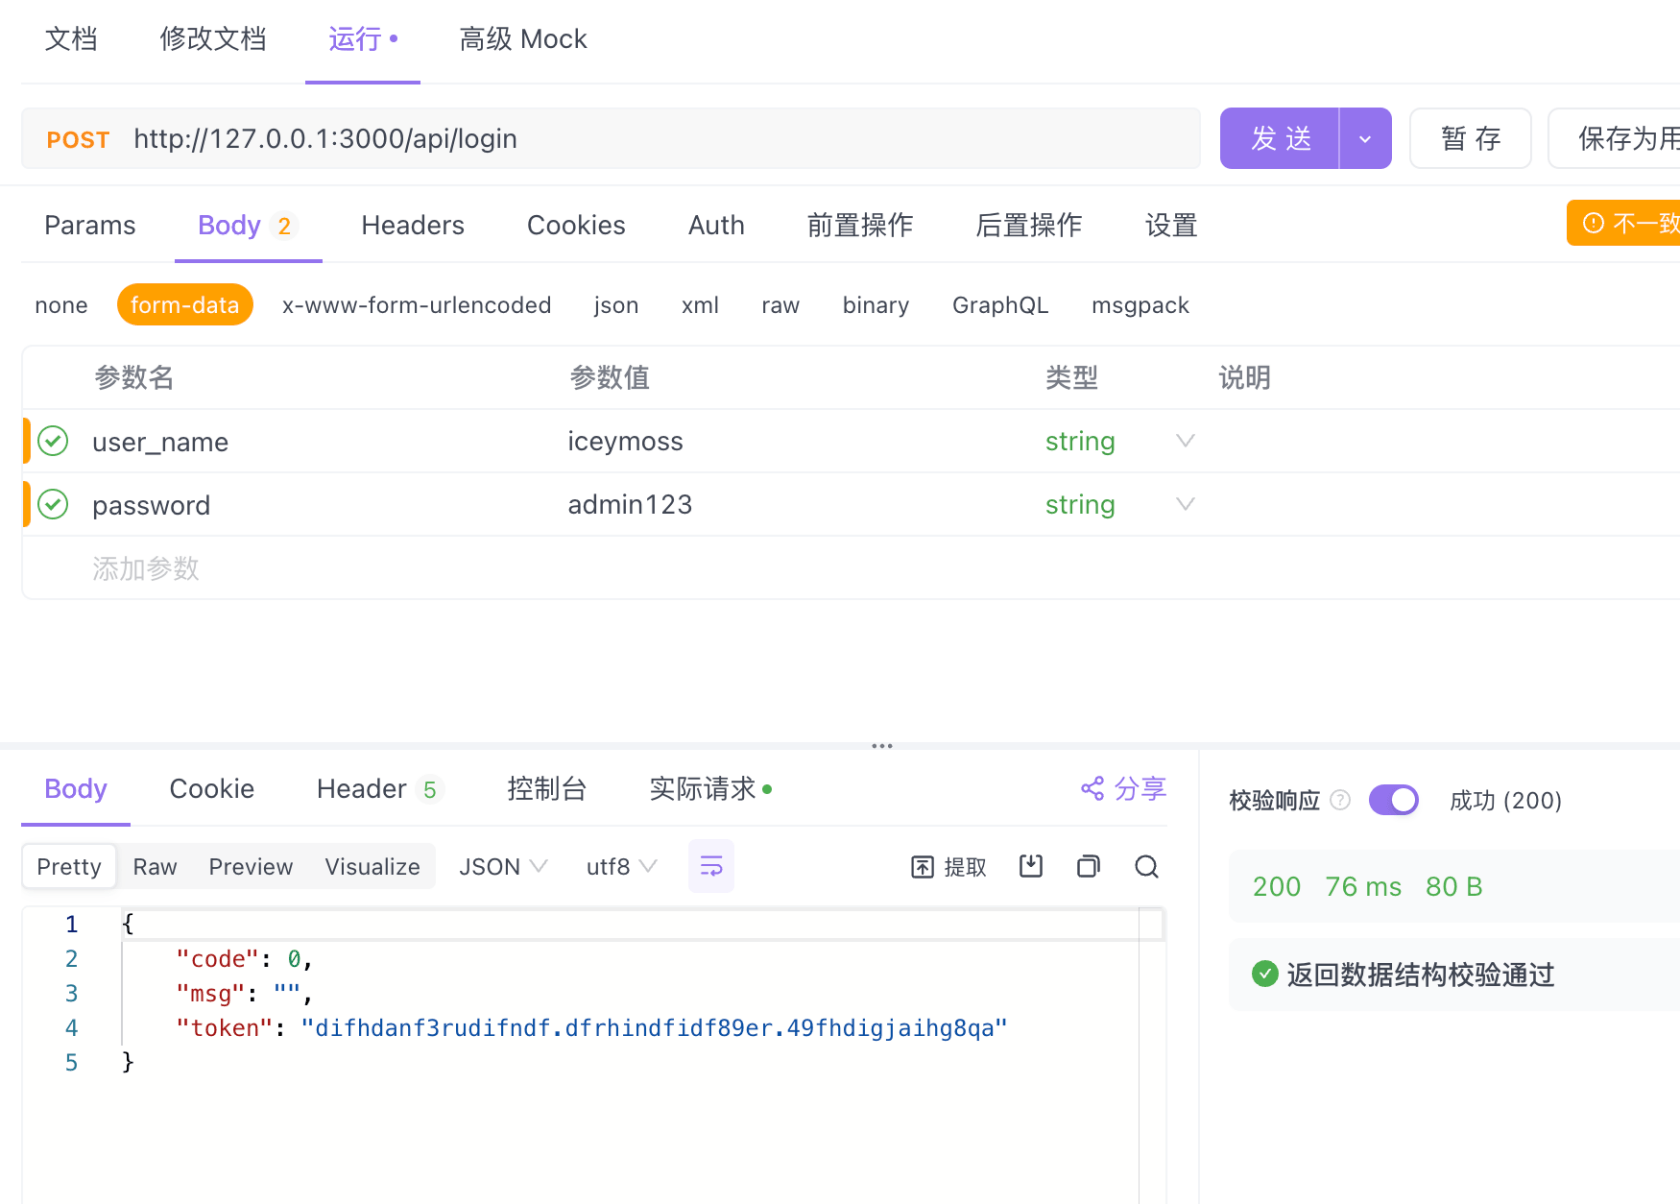This screenshot has height=1204, width=1680.
Task: Switch to the 文档 tab
Action: coord(71,39)
